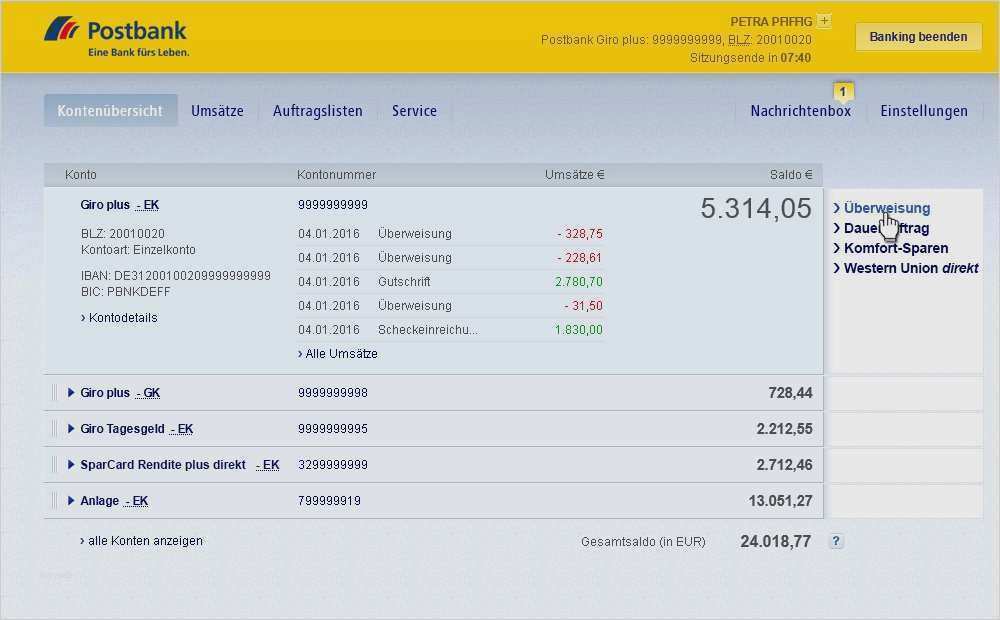Click the Scheckeinreichu... transaction of 1.830,00

(450, 330)
